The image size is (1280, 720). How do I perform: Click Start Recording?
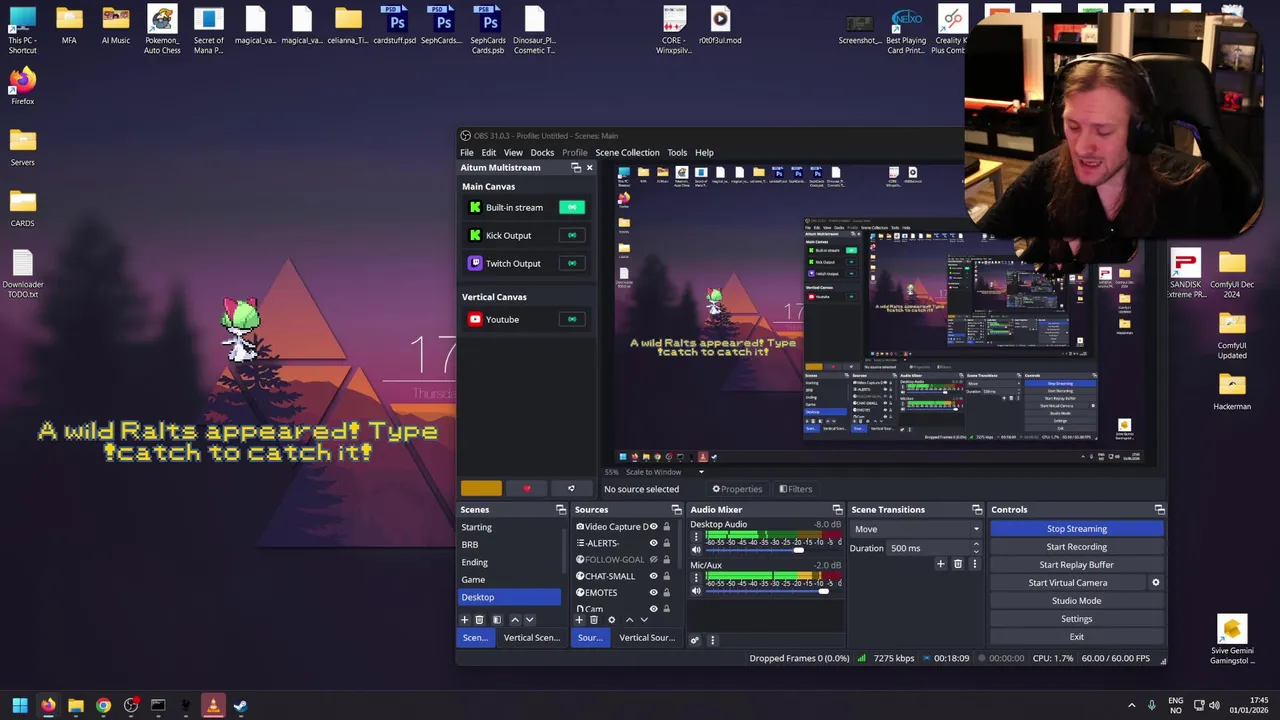point(1077,547)
